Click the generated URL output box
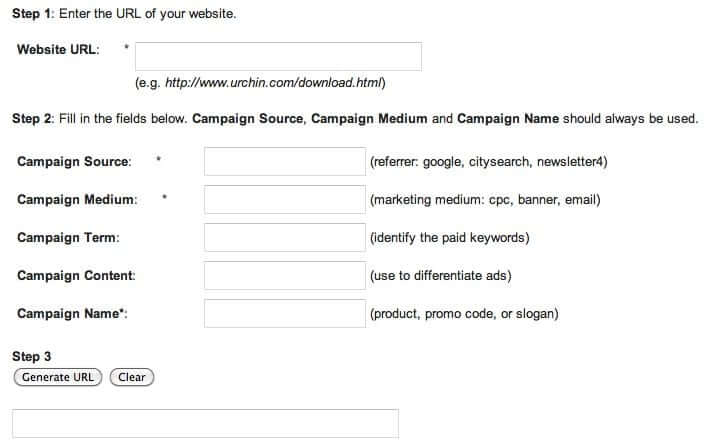Viewport: 723px width, 445px height. pos(205,423)
